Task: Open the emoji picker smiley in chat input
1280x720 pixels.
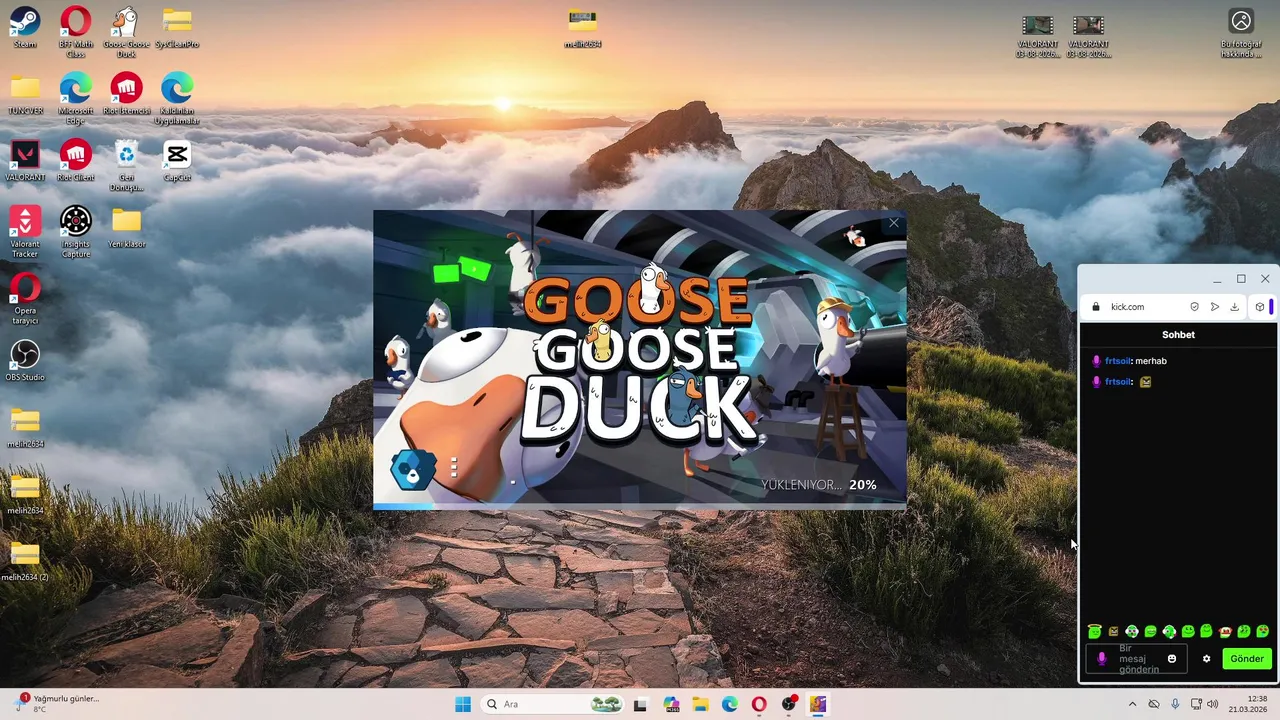Action: tap(1172, 659)
